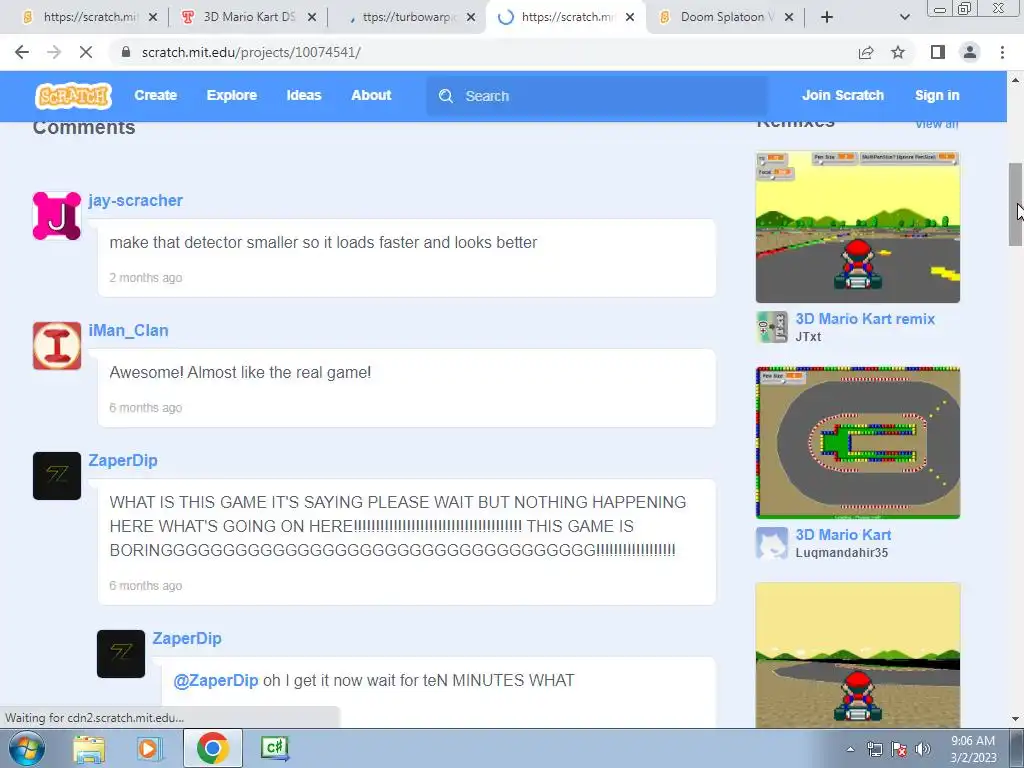The image size is (1024, 768).
Task: Open ZaperDip's profile link on the reply
Action: click(x=187, y=638)
